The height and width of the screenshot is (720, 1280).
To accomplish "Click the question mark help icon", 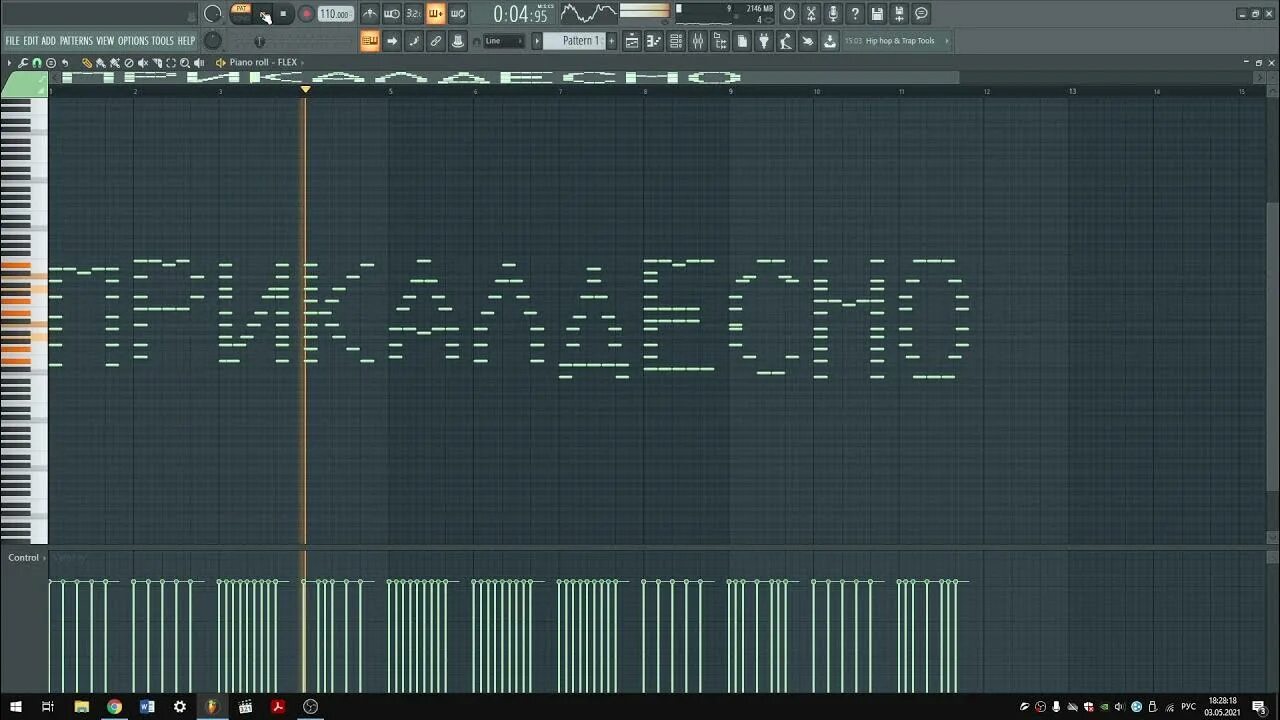I will (855, 14).
